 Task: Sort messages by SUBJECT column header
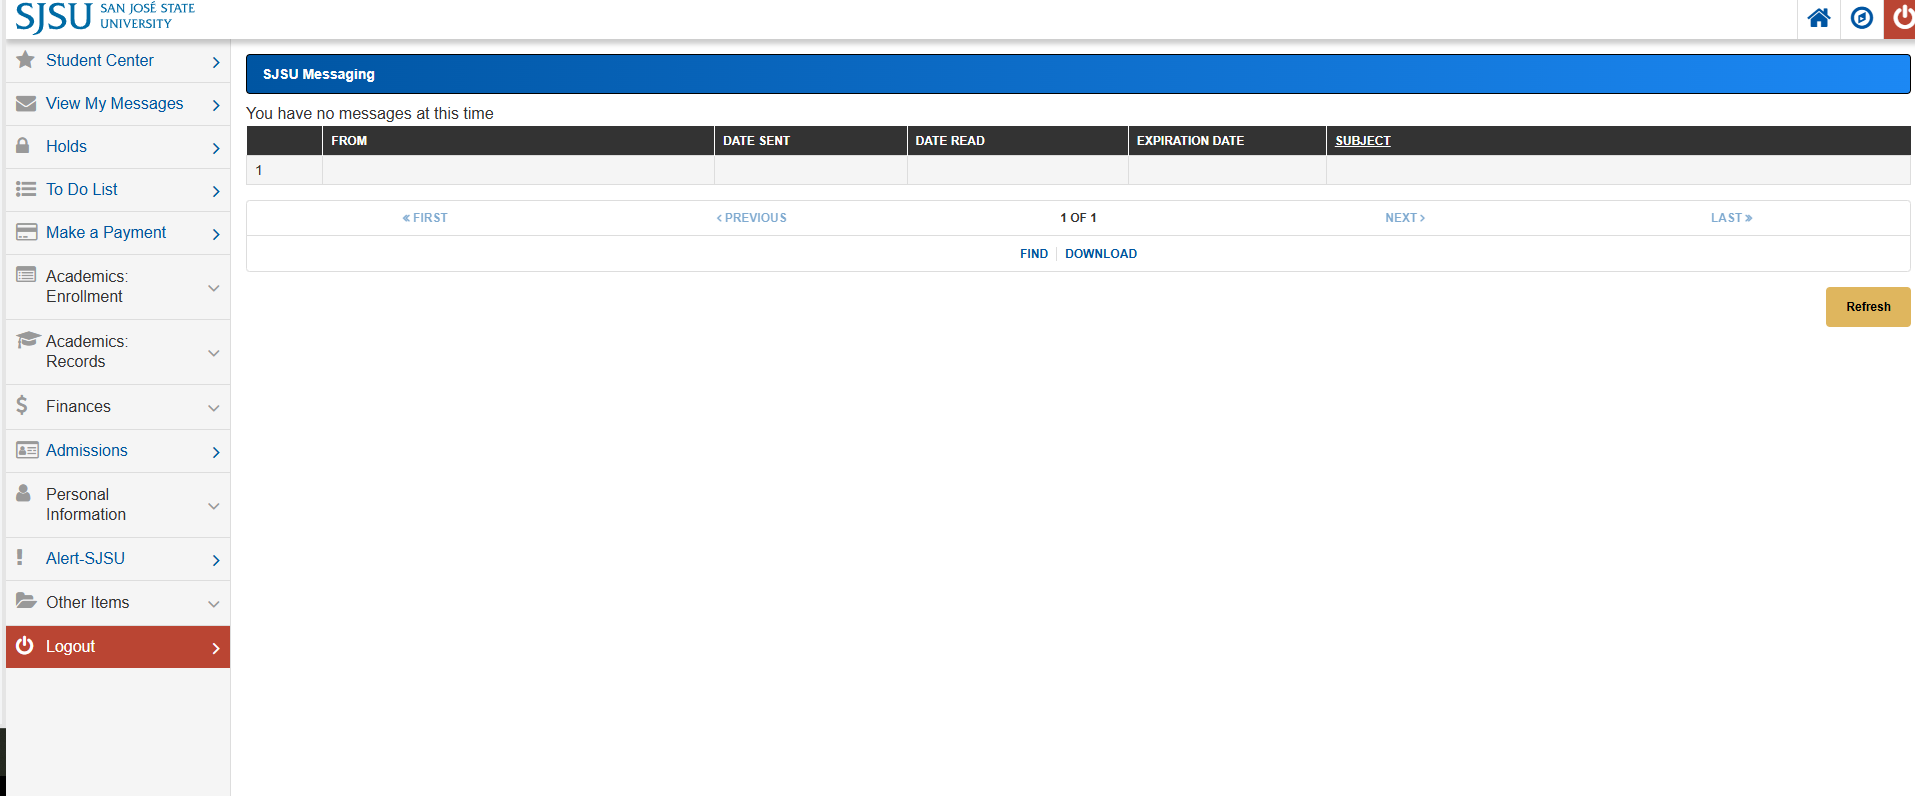(x=1363, y=141)
